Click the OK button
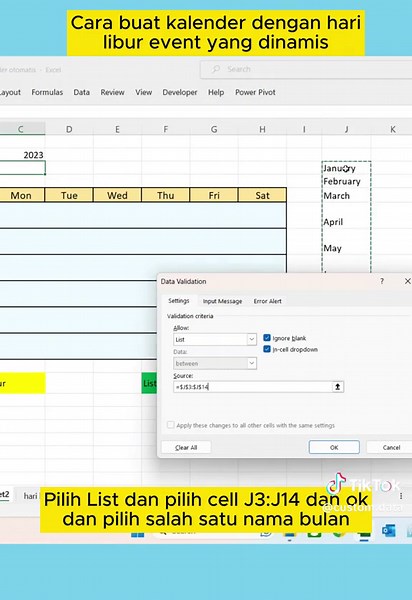Viewport: 412px width, 600px height. click(x=334, y=447)
